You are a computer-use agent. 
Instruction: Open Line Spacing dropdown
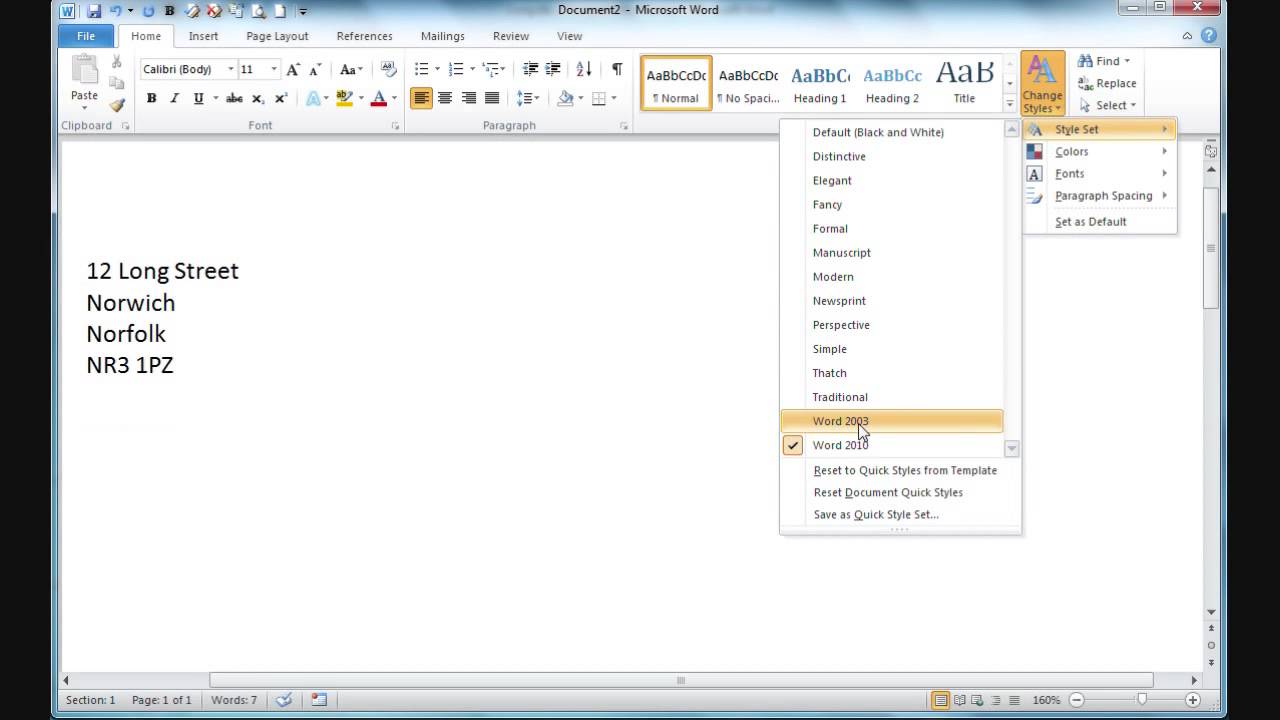click(527, 98)
